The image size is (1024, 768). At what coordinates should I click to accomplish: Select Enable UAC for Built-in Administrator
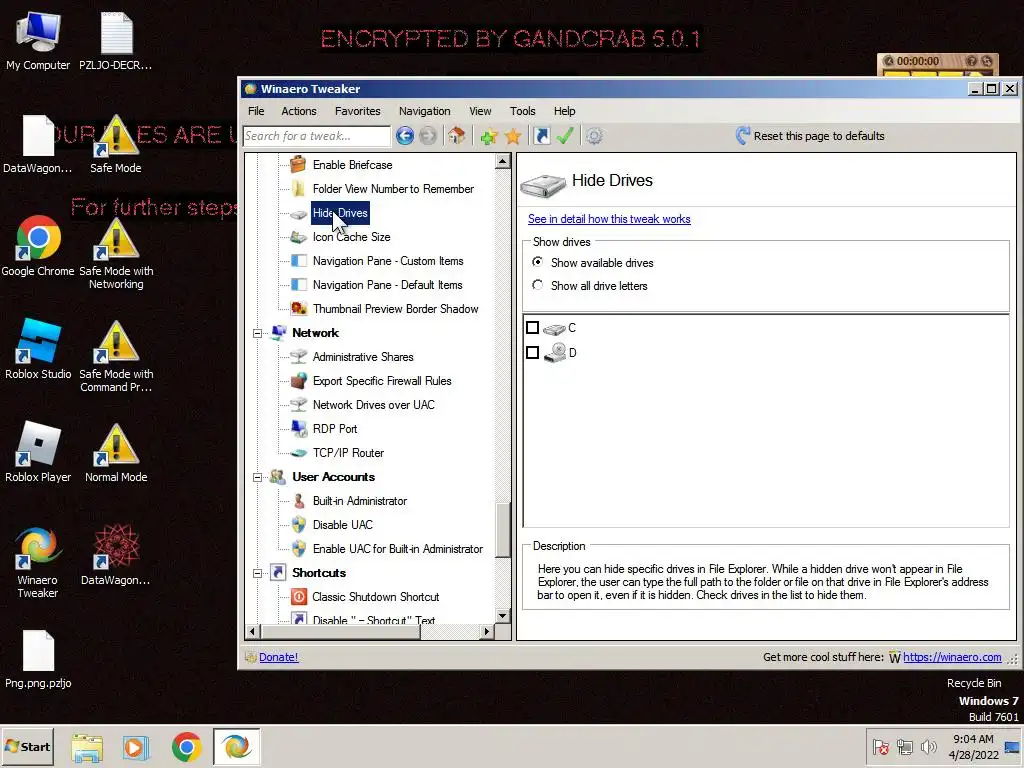(398, 549)
